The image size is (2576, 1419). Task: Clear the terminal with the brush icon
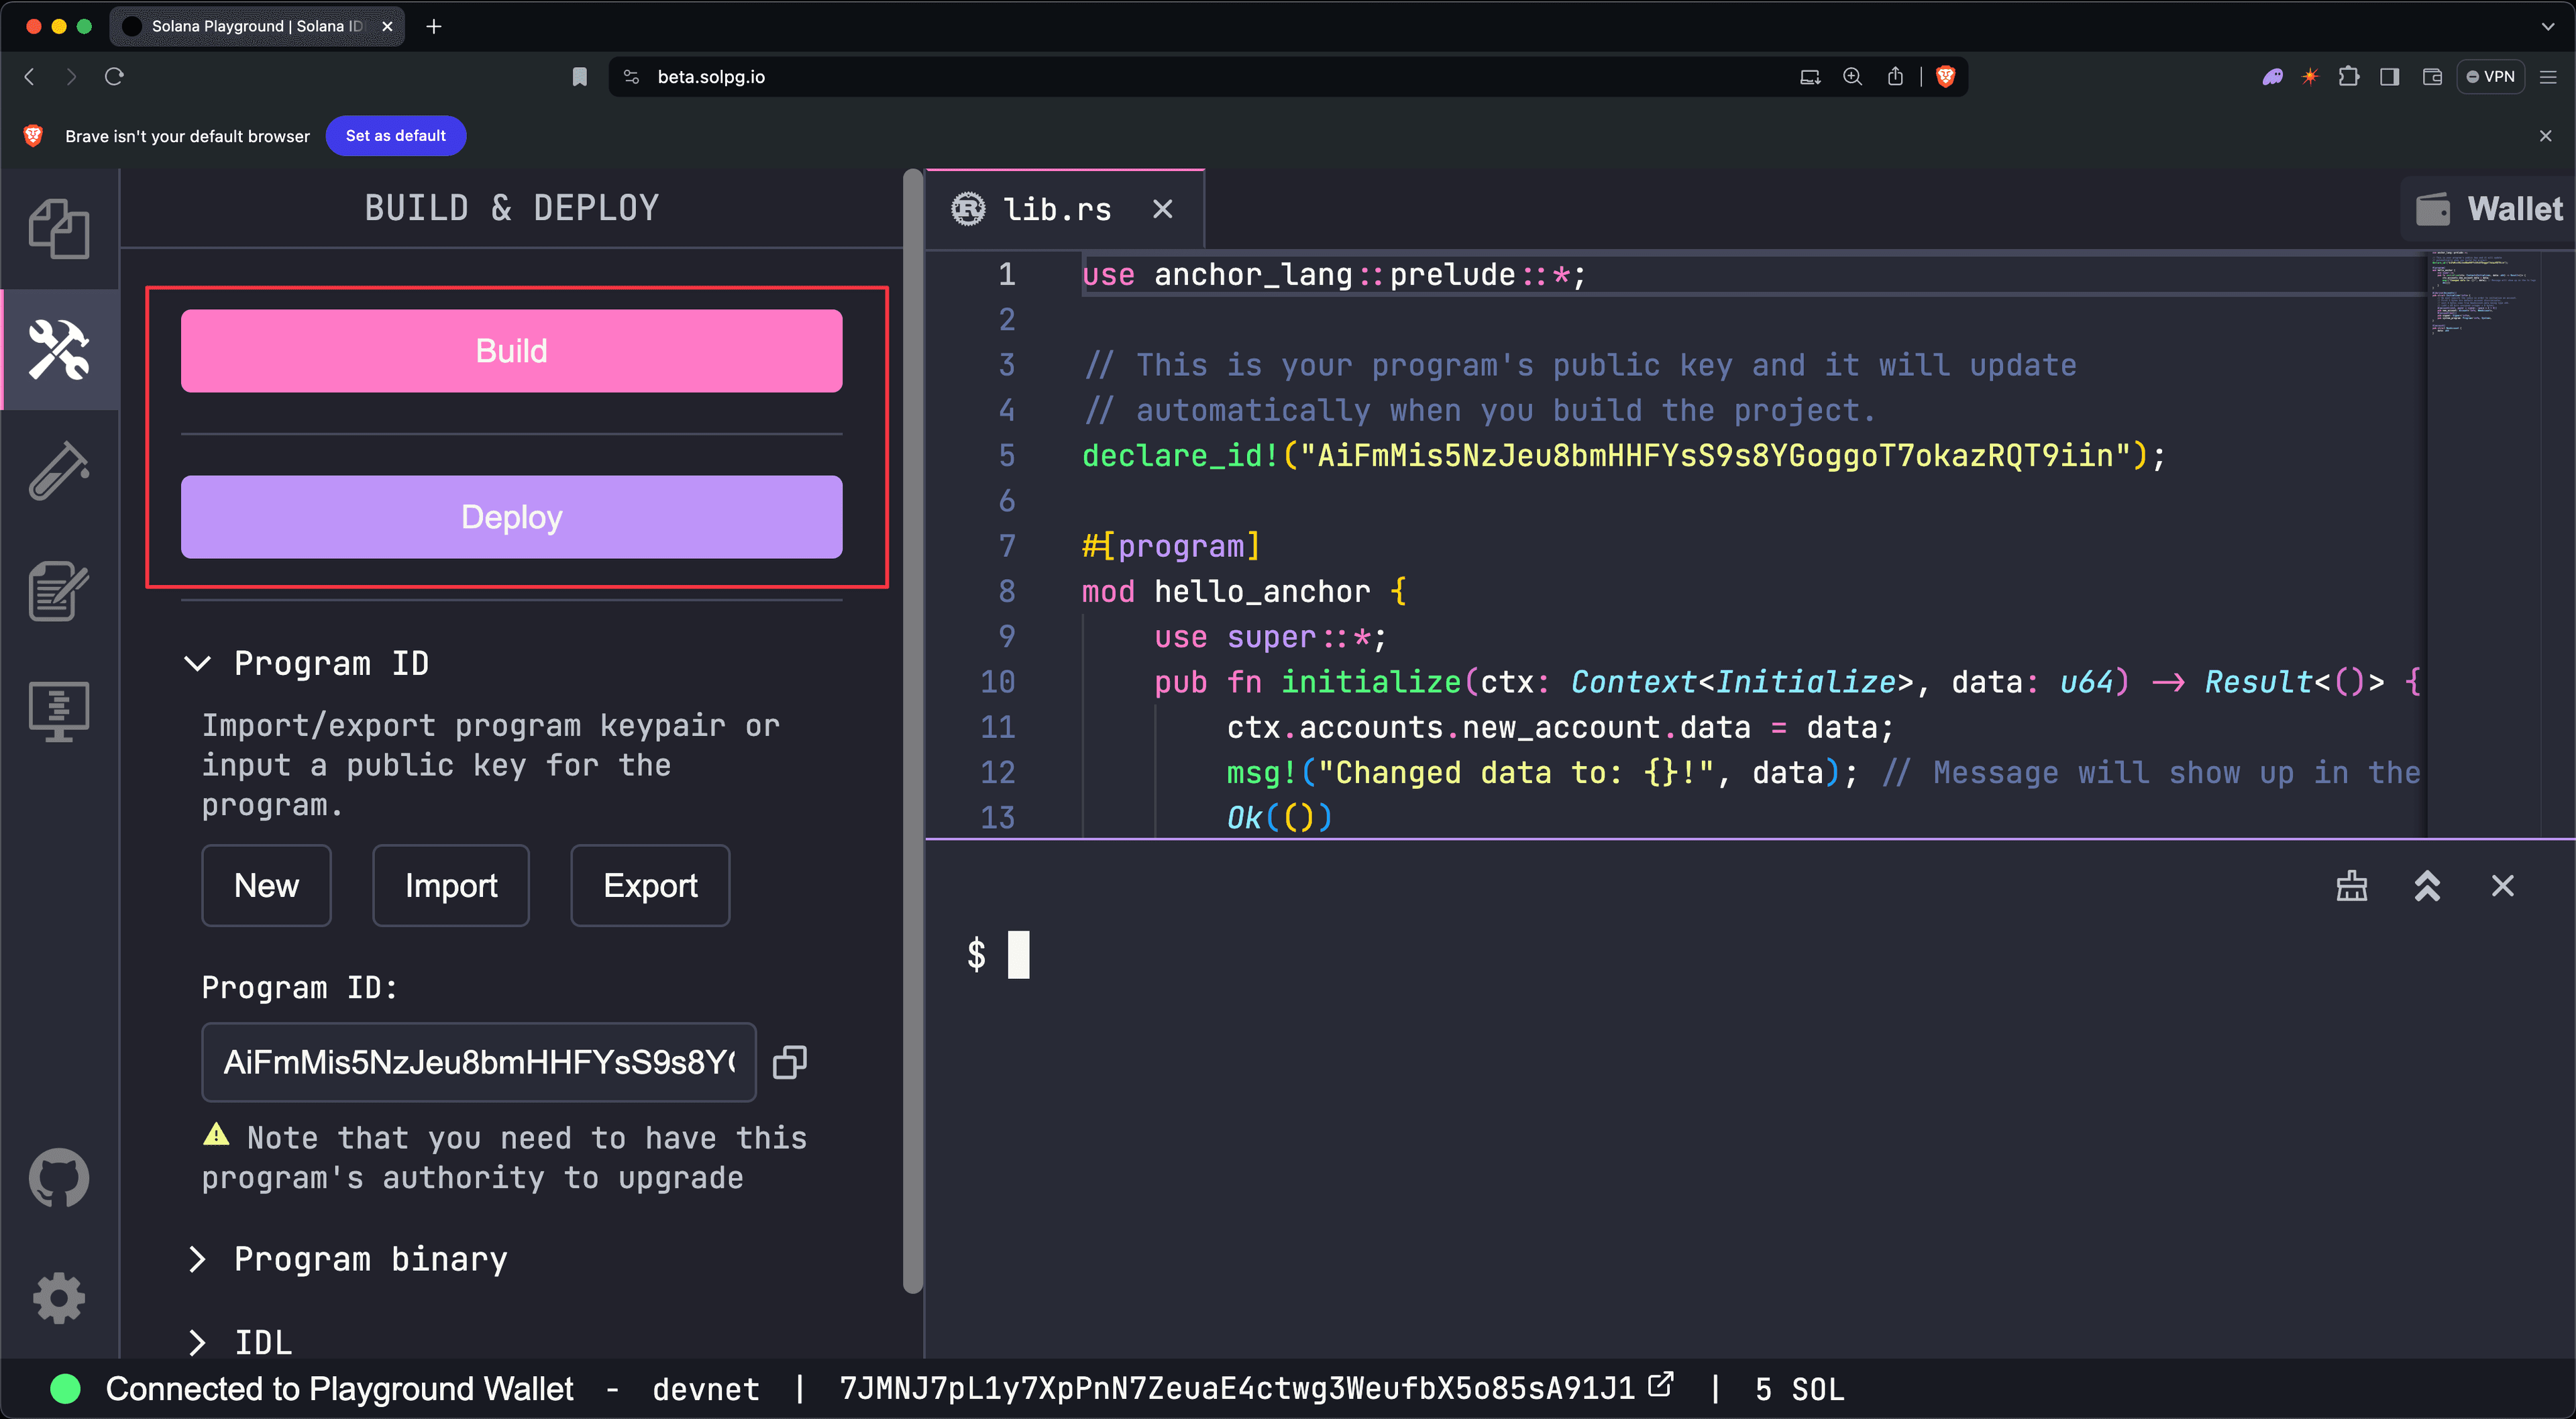(x=2352, y=886)
